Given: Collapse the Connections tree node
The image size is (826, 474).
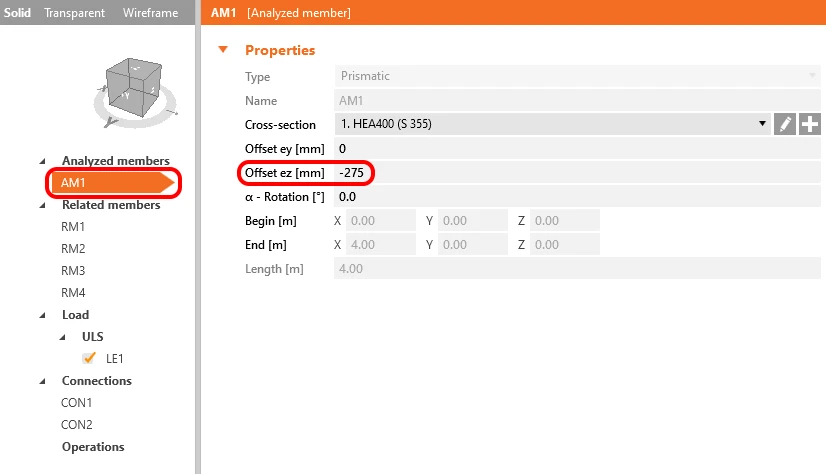Looking at the screenshot, I should tap(43, 381).
